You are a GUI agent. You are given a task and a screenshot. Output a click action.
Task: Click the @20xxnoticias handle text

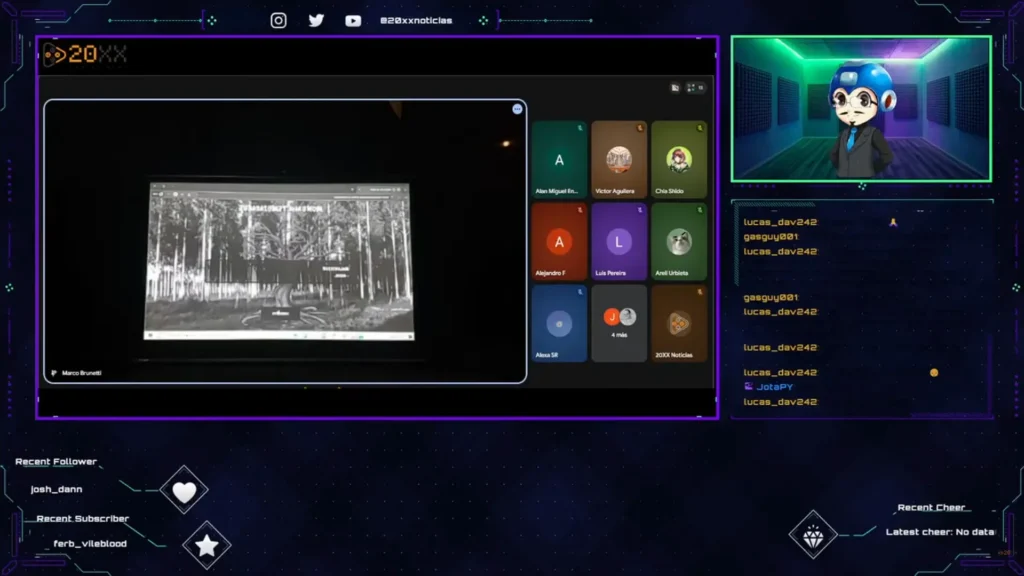tap(416, 20)
